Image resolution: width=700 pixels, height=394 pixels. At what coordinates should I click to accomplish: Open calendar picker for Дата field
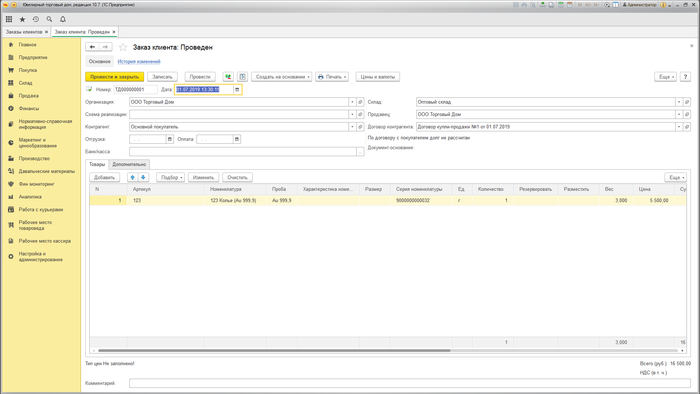click(237, 90)
